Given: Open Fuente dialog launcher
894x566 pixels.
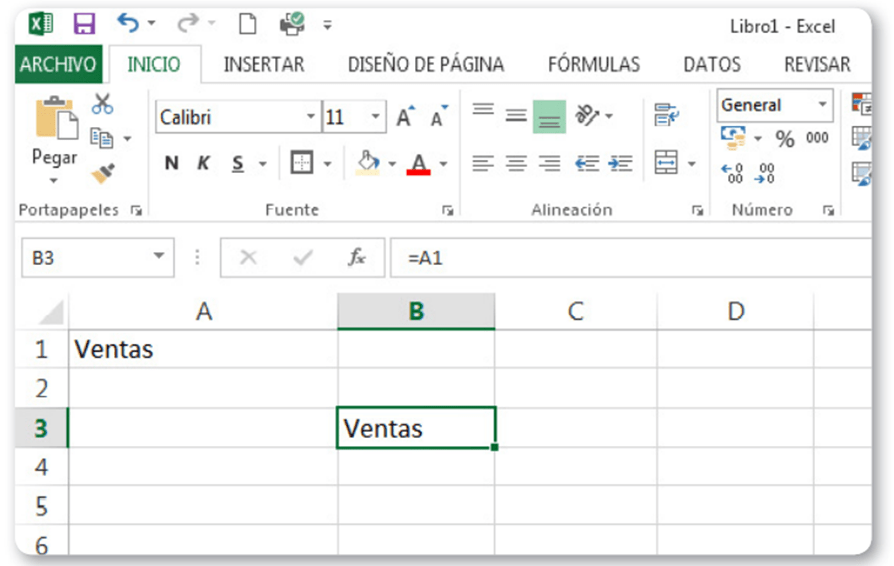Looking at the screenshot, I should point(448,211).
